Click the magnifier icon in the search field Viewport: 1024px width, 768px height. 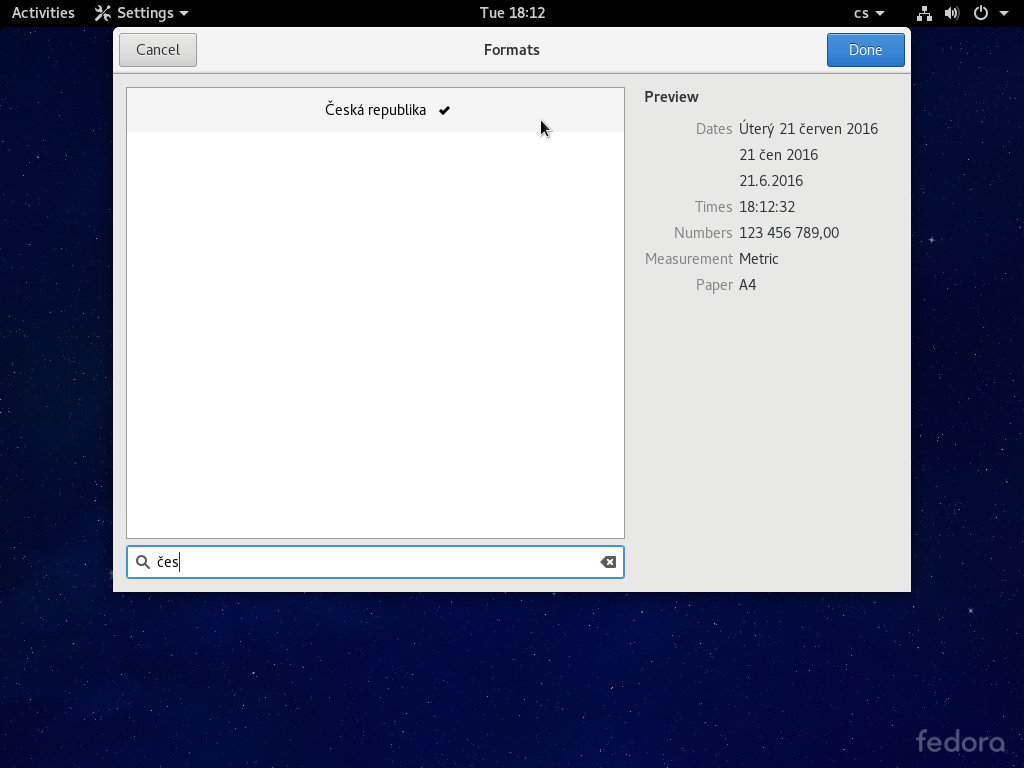pos(143,562)
